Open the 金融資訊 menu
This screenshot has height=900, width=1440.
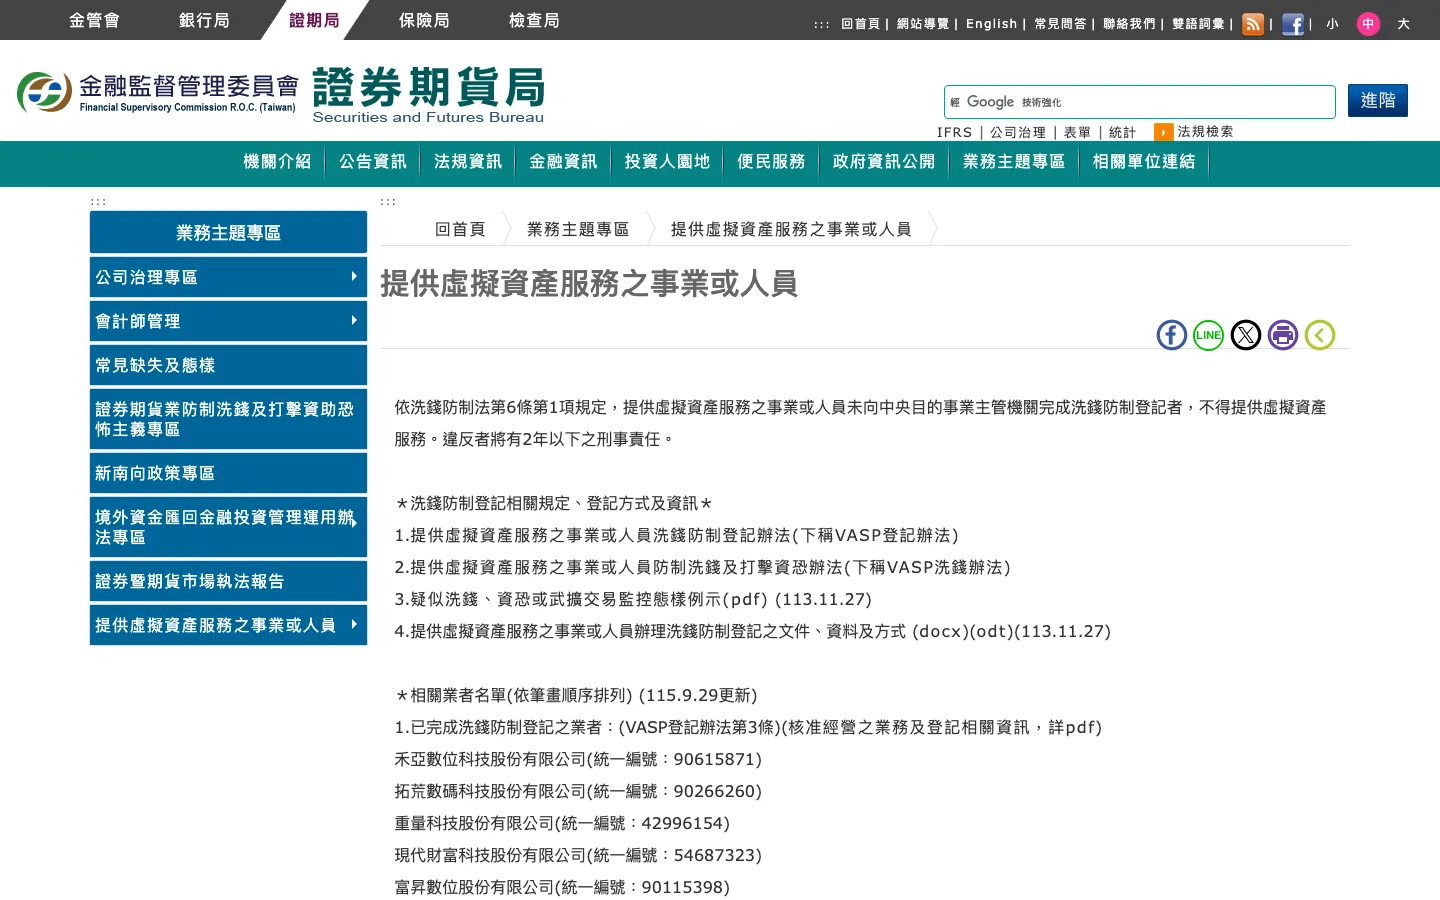tap(563, 162)
